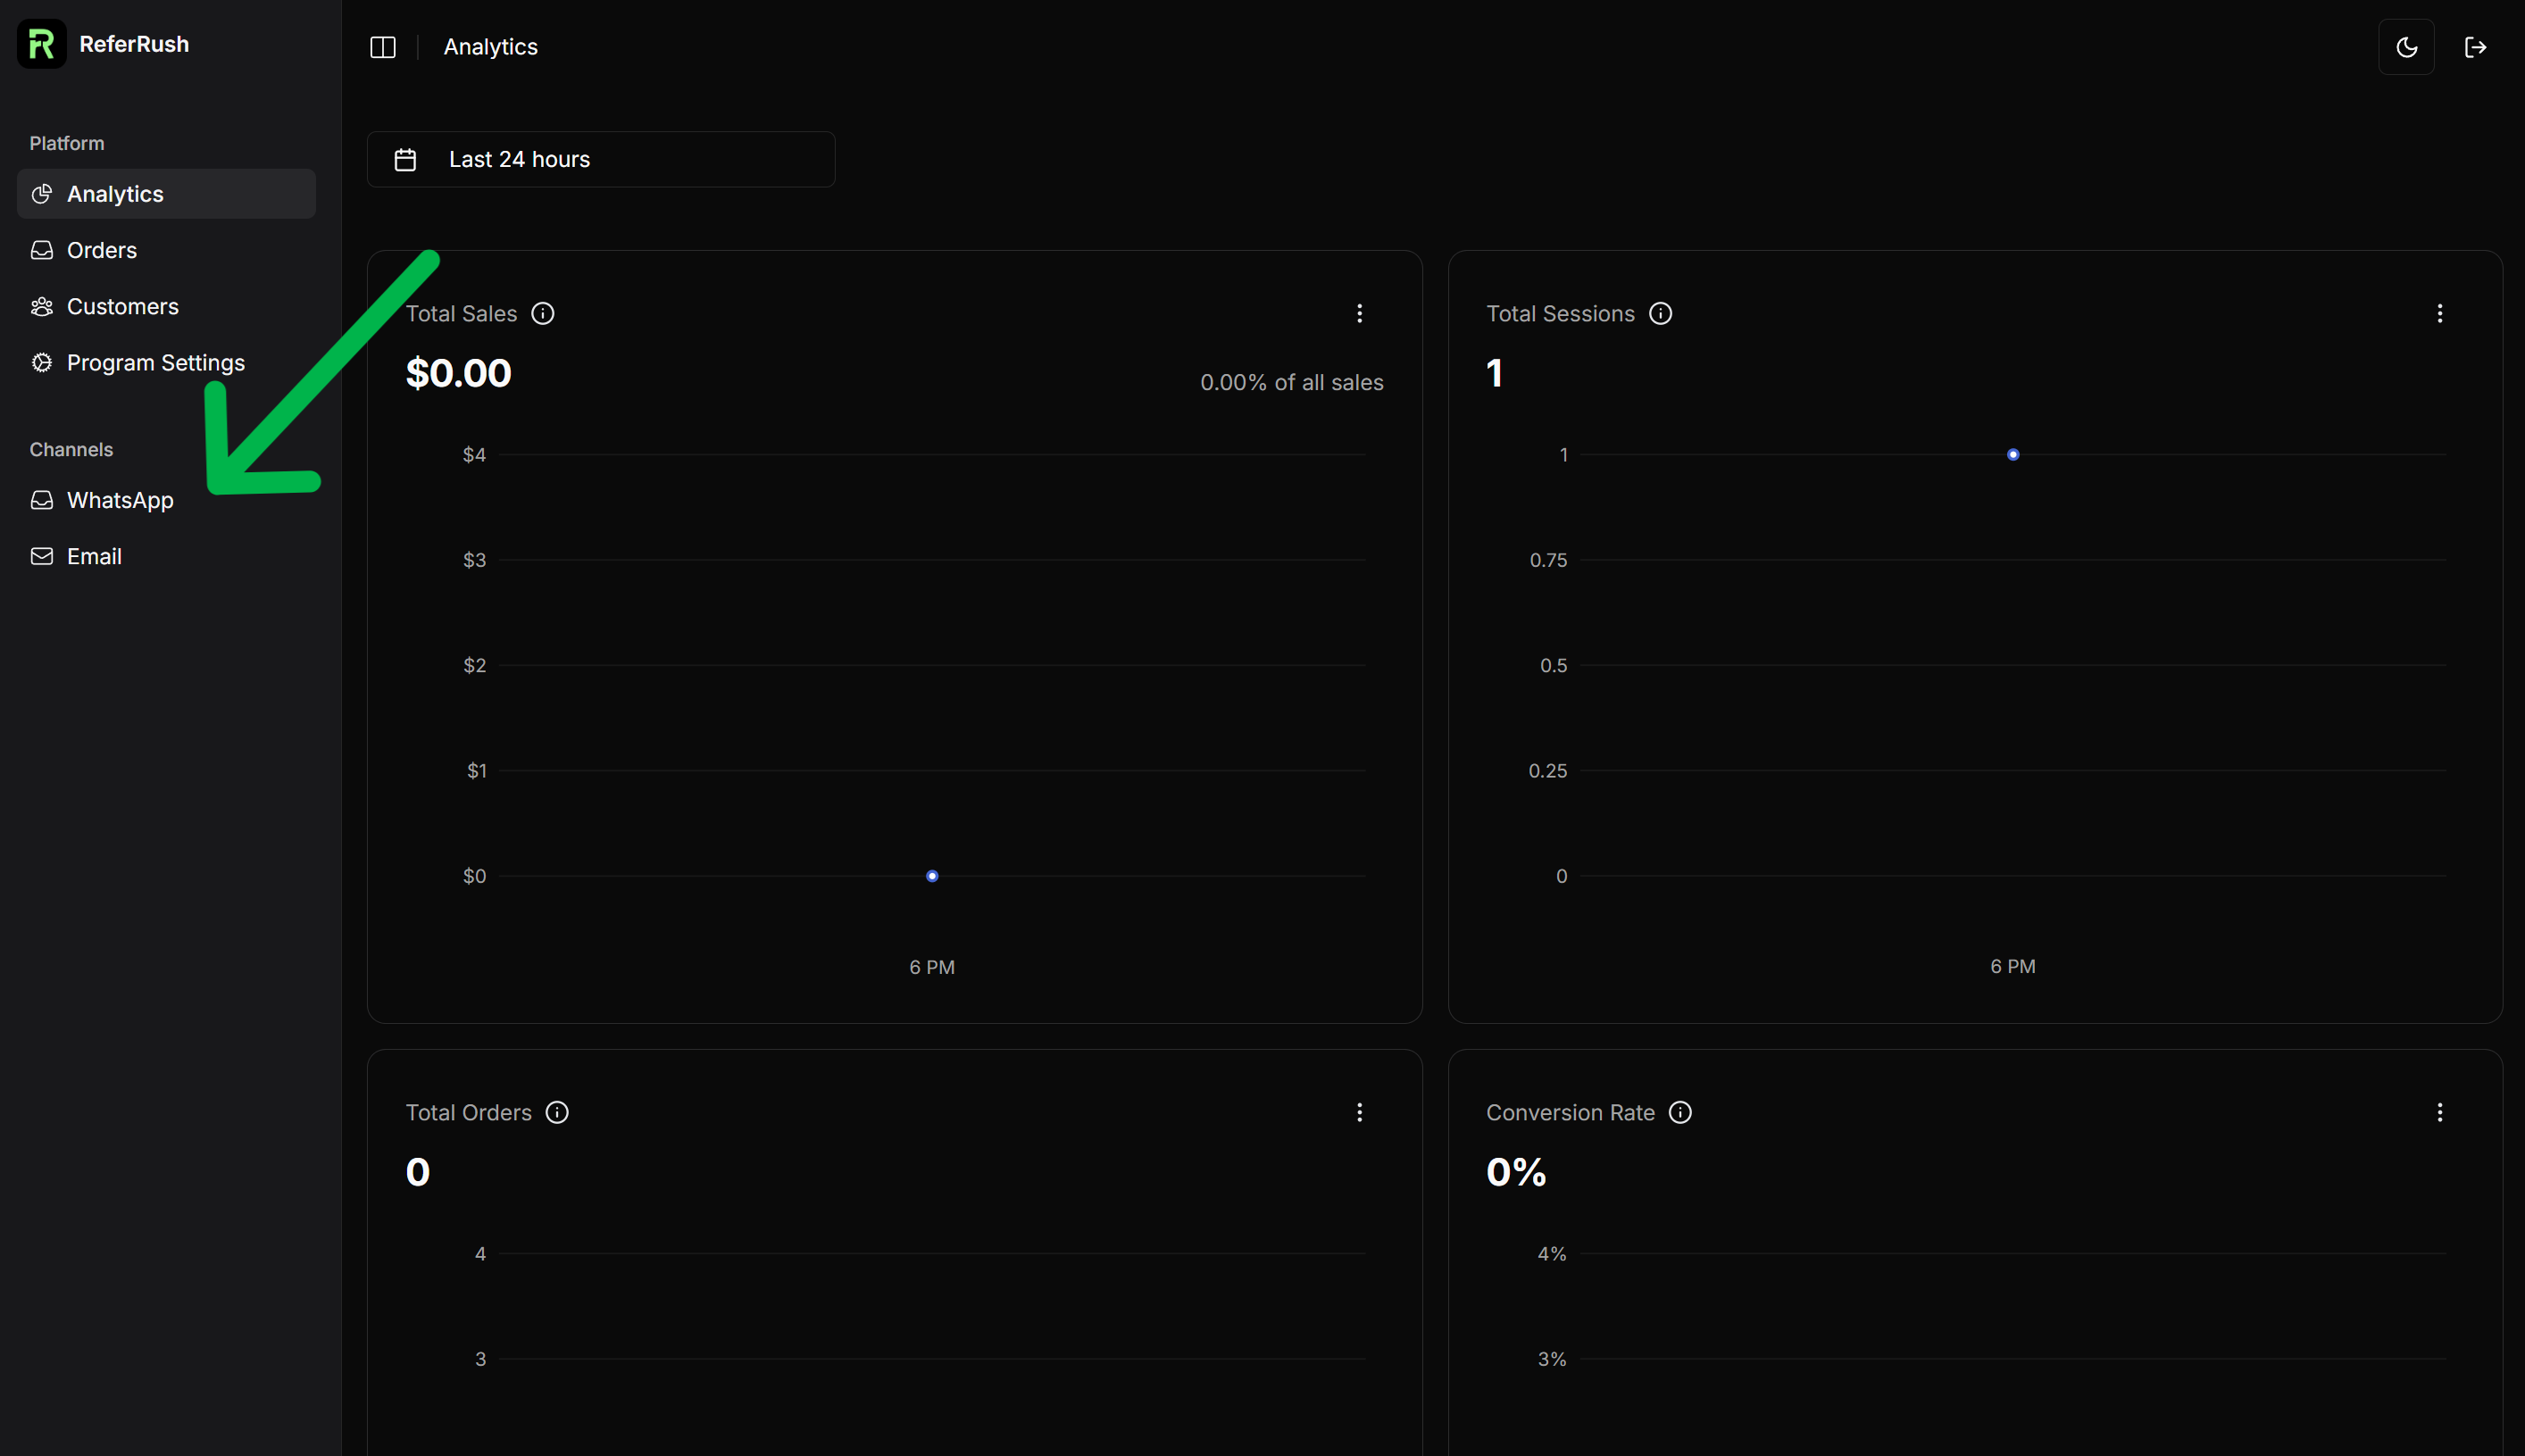Toggle dark mode moon icon
This screenshot has height=1456, width=2525.
(2406, 47)
